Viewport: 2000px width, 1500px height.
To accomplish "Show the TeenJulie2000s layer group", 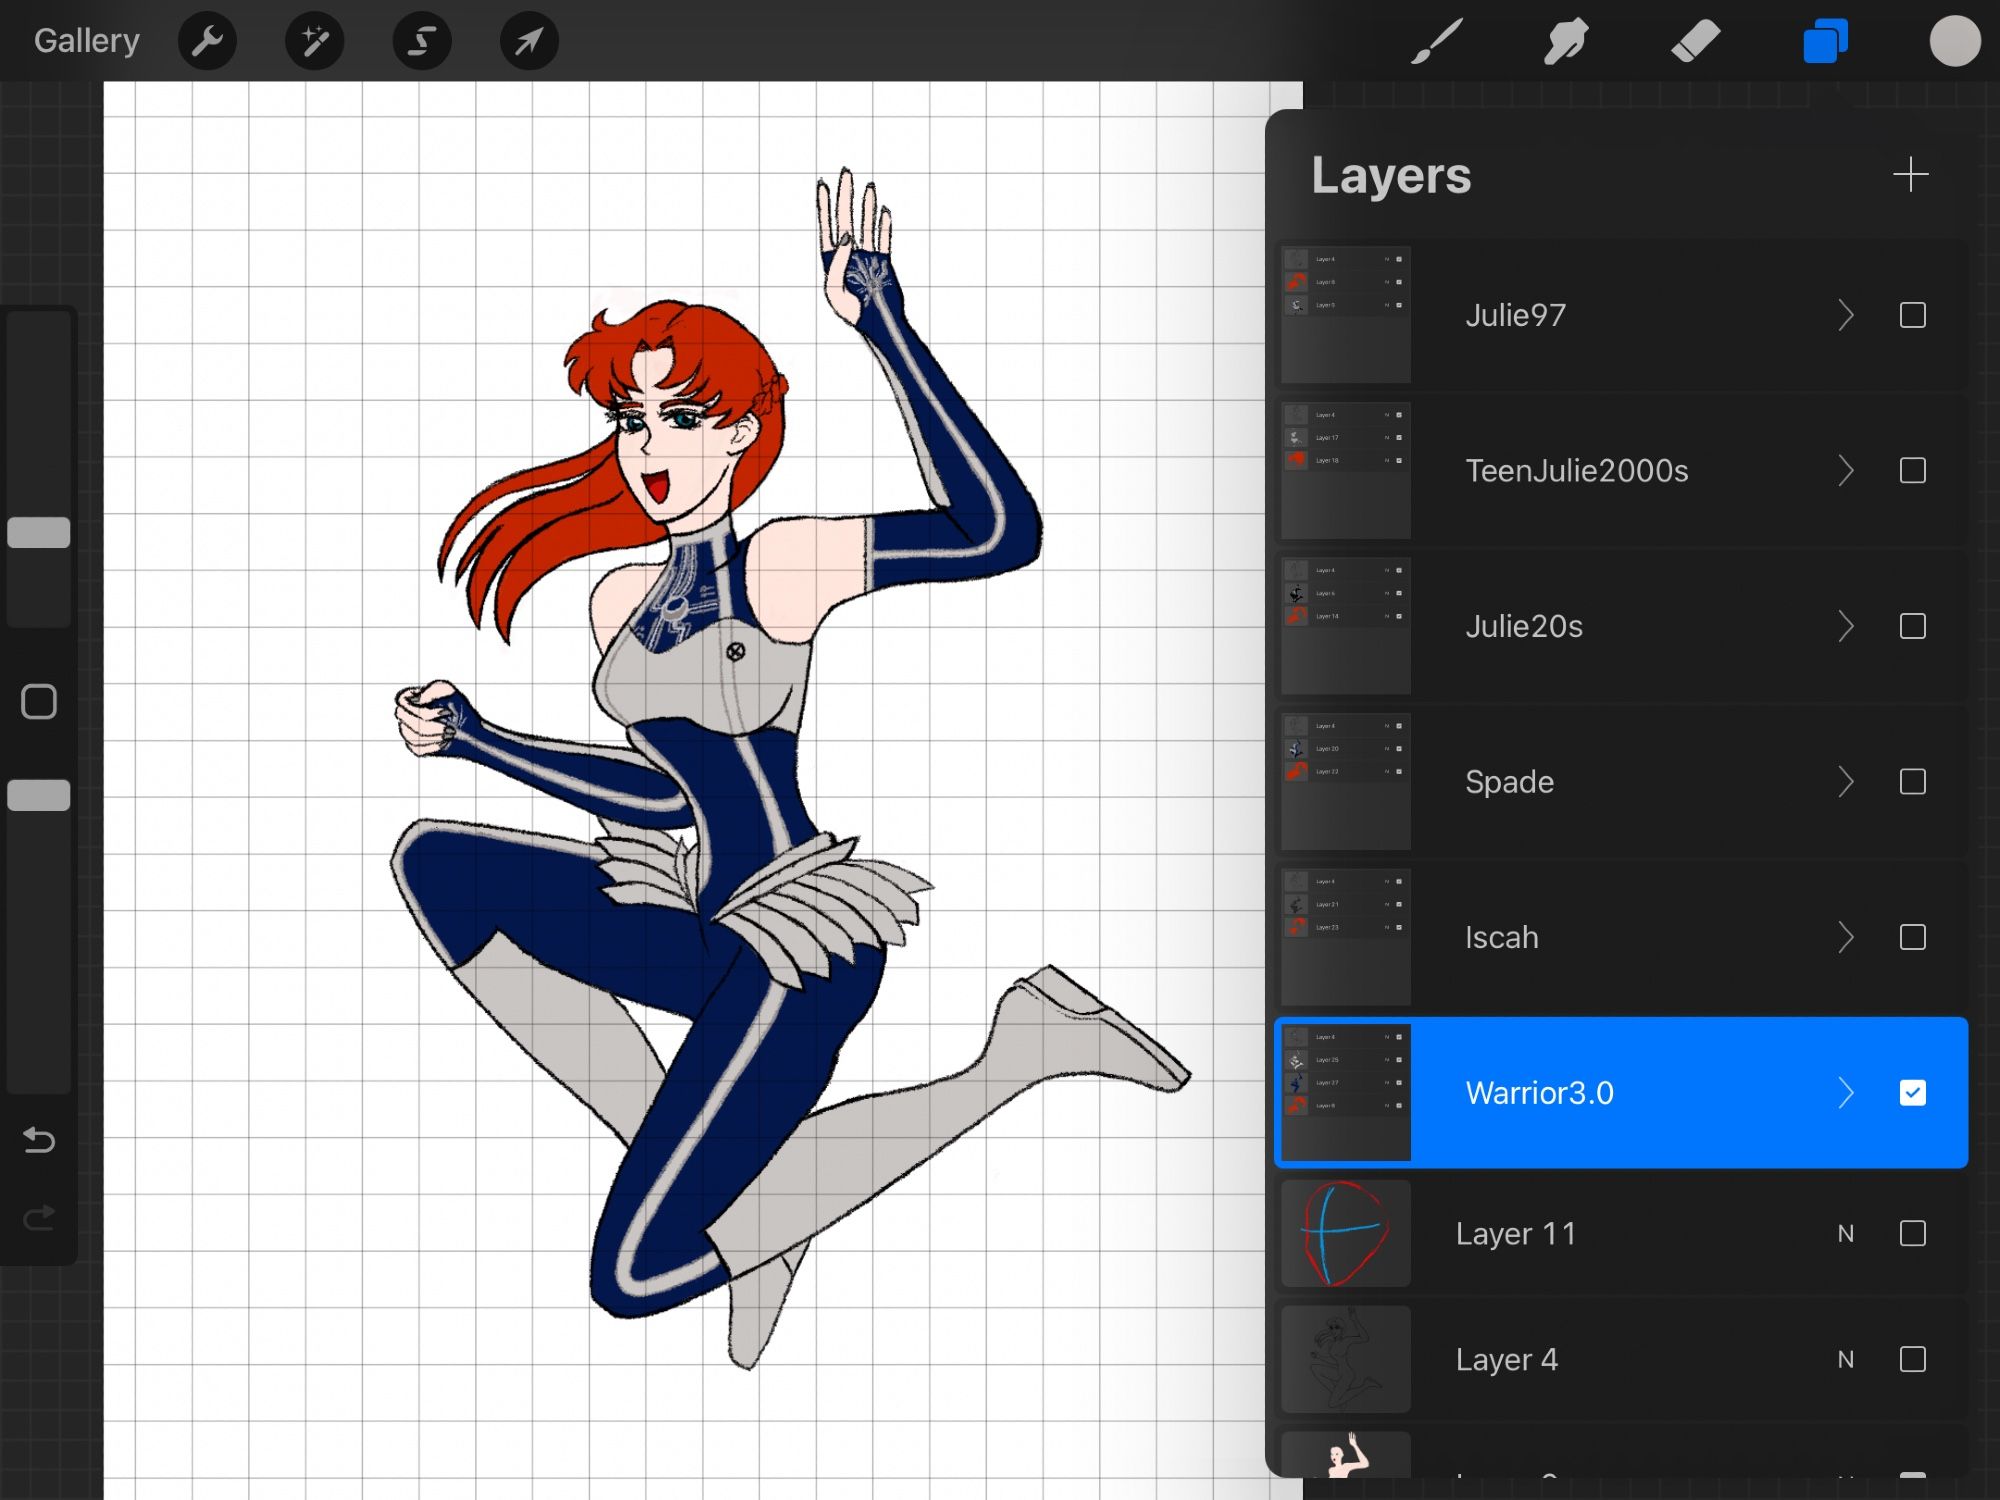I will click(x=1912, y=470).
